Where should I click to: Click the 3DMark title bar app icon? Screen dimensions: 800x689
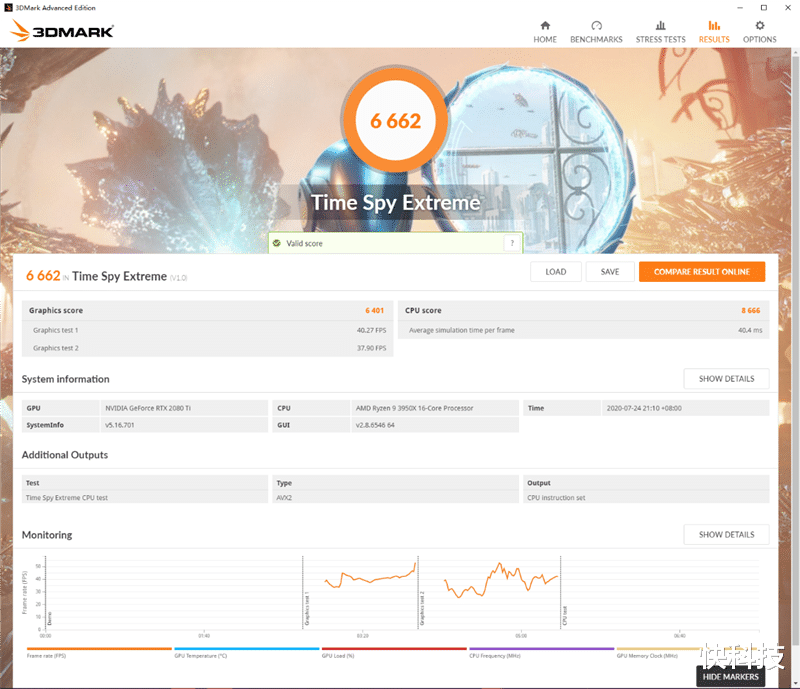click(8, 8)
